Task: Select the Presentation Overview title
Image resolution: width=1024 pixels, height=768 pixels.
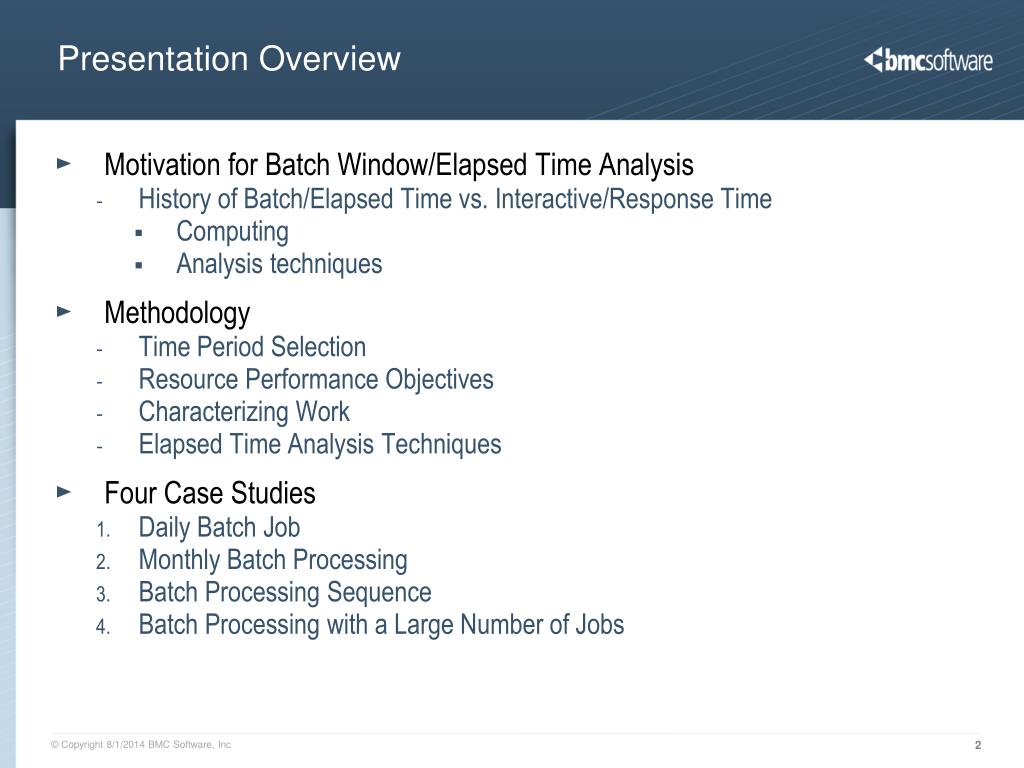Action: click(x=229, y=59)
